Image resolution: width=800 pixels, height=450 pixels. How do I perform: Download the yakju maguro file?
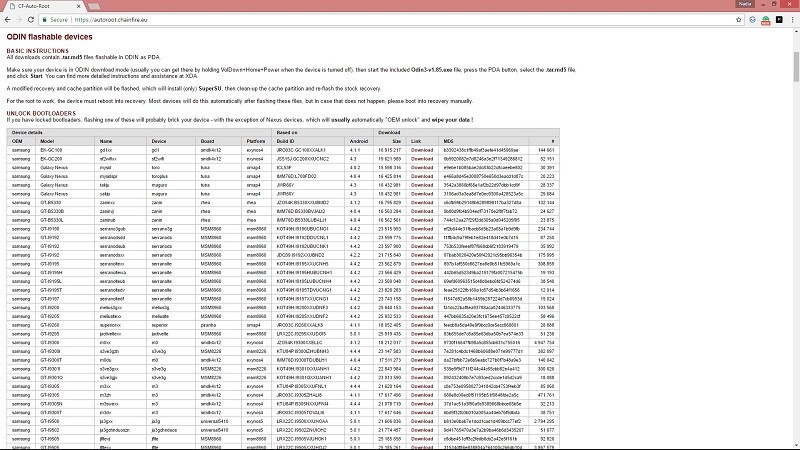[x=422, y=194]
